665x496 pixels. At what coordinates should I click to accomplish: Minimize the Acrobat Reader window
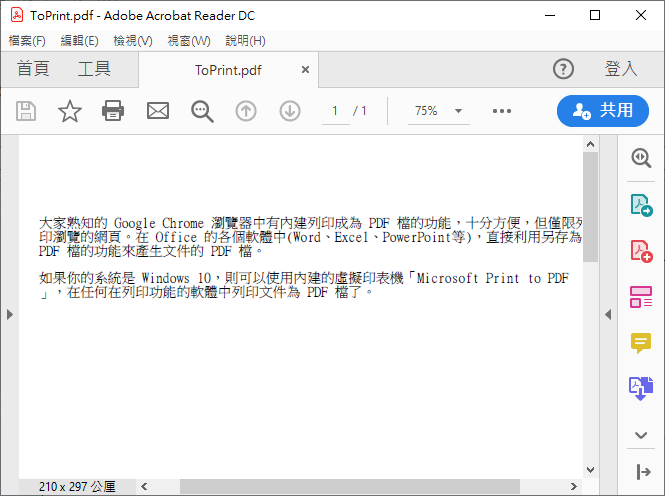[550, 15]
